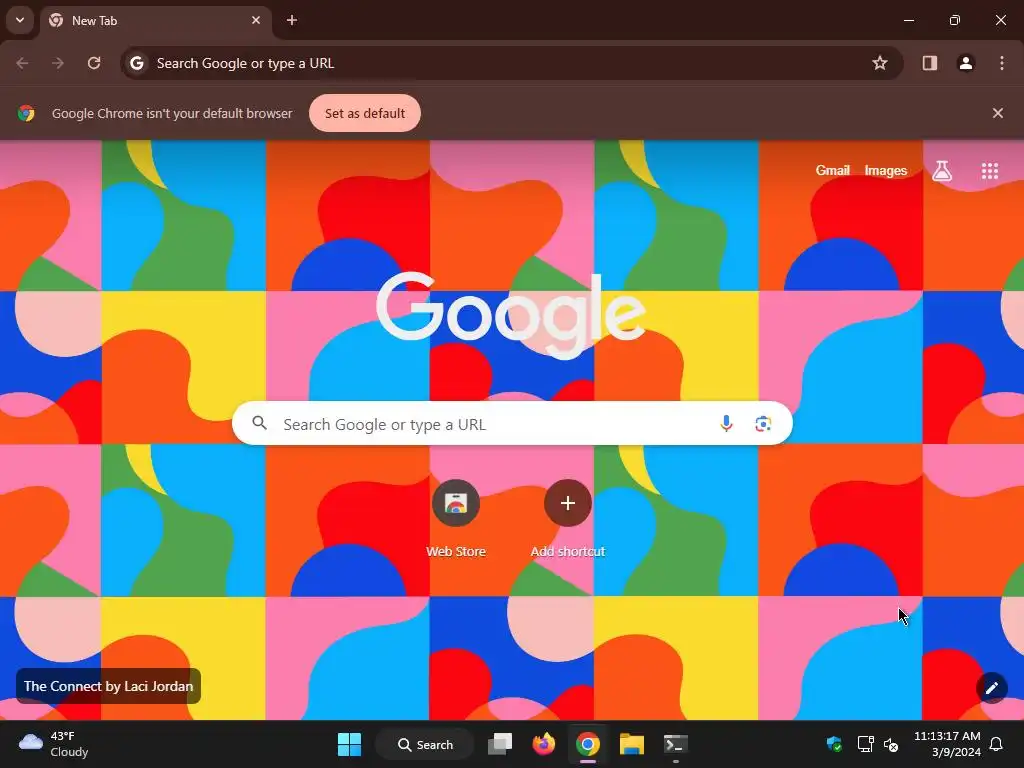Open the Windows Start menu

point(349,744)
